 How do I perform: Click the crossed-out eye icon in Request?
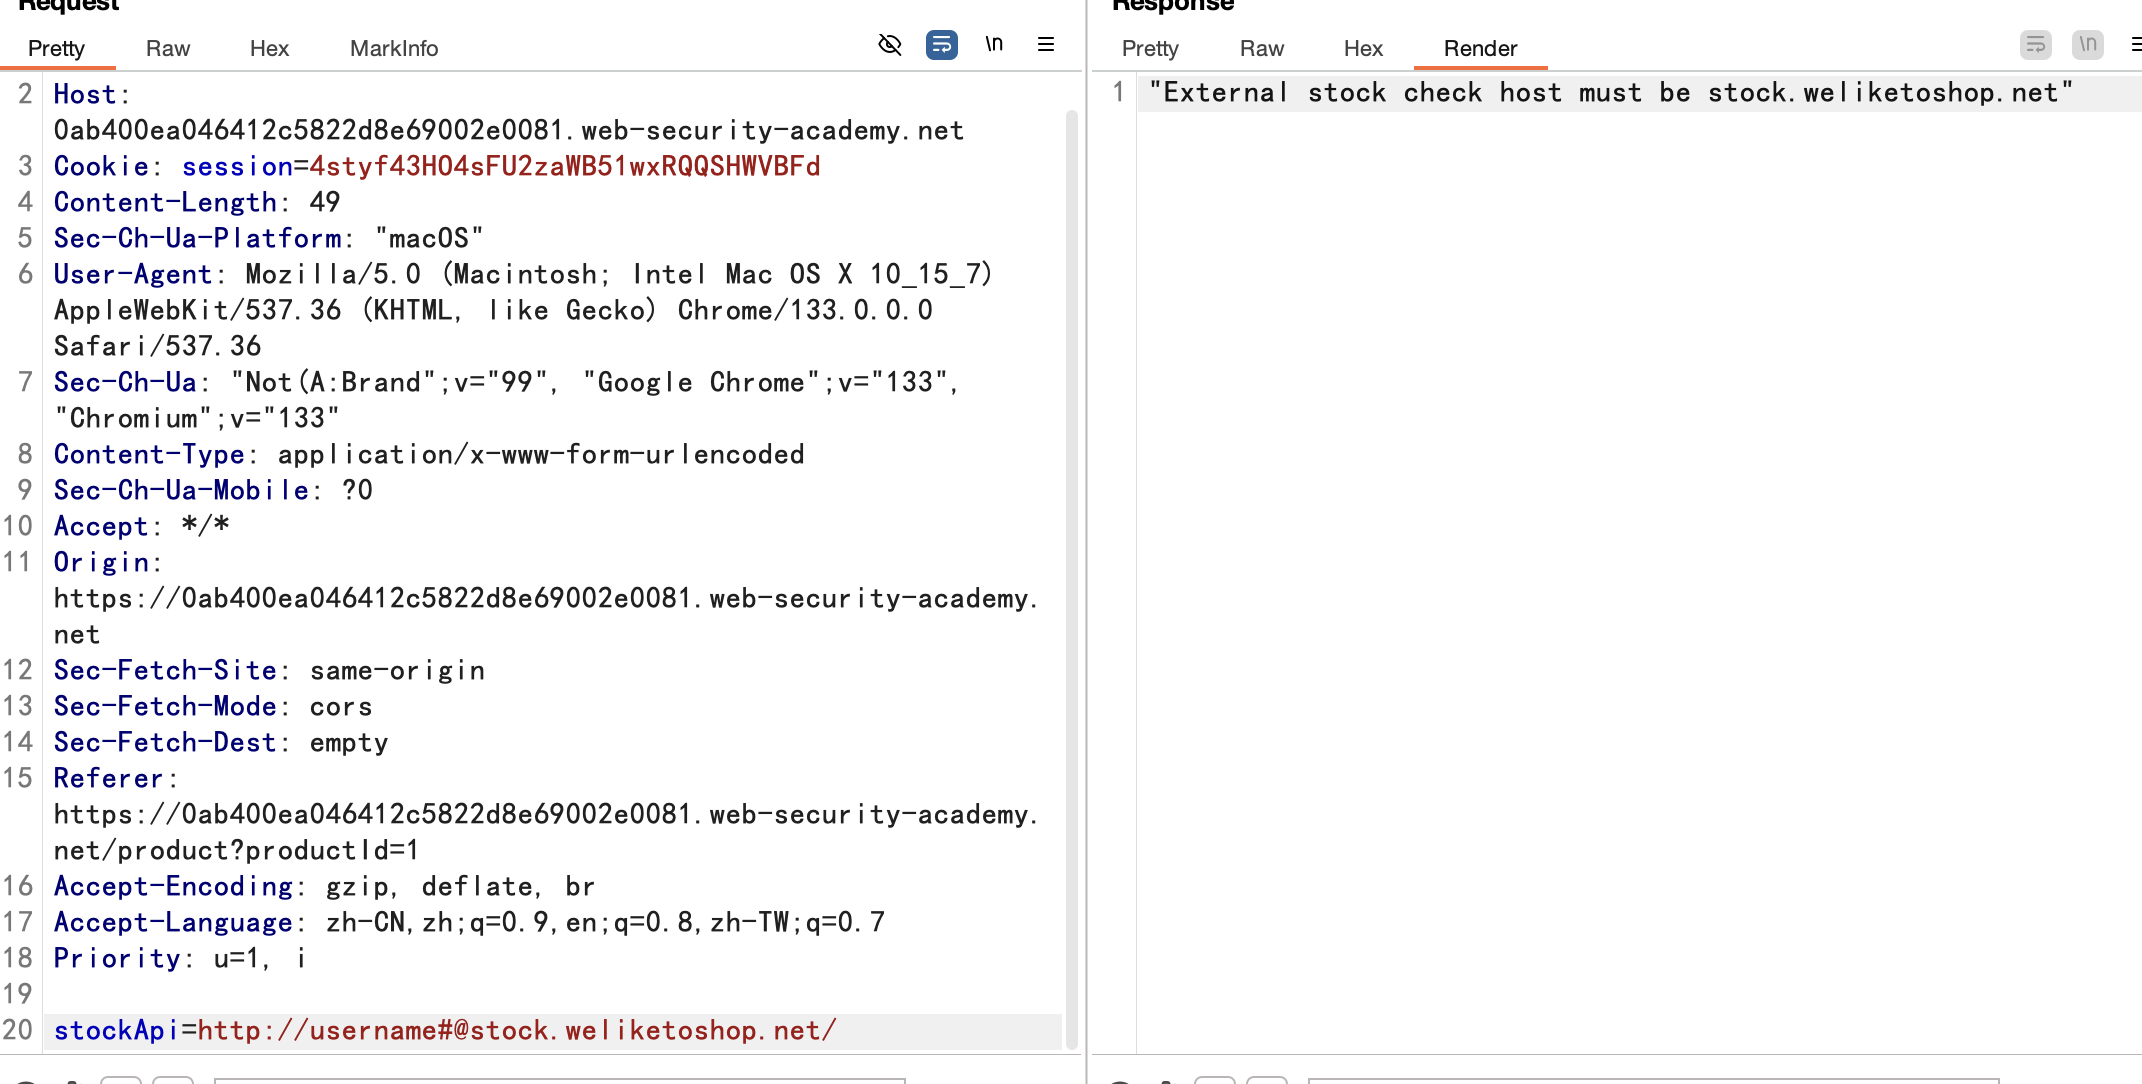[x=889, y=44]
